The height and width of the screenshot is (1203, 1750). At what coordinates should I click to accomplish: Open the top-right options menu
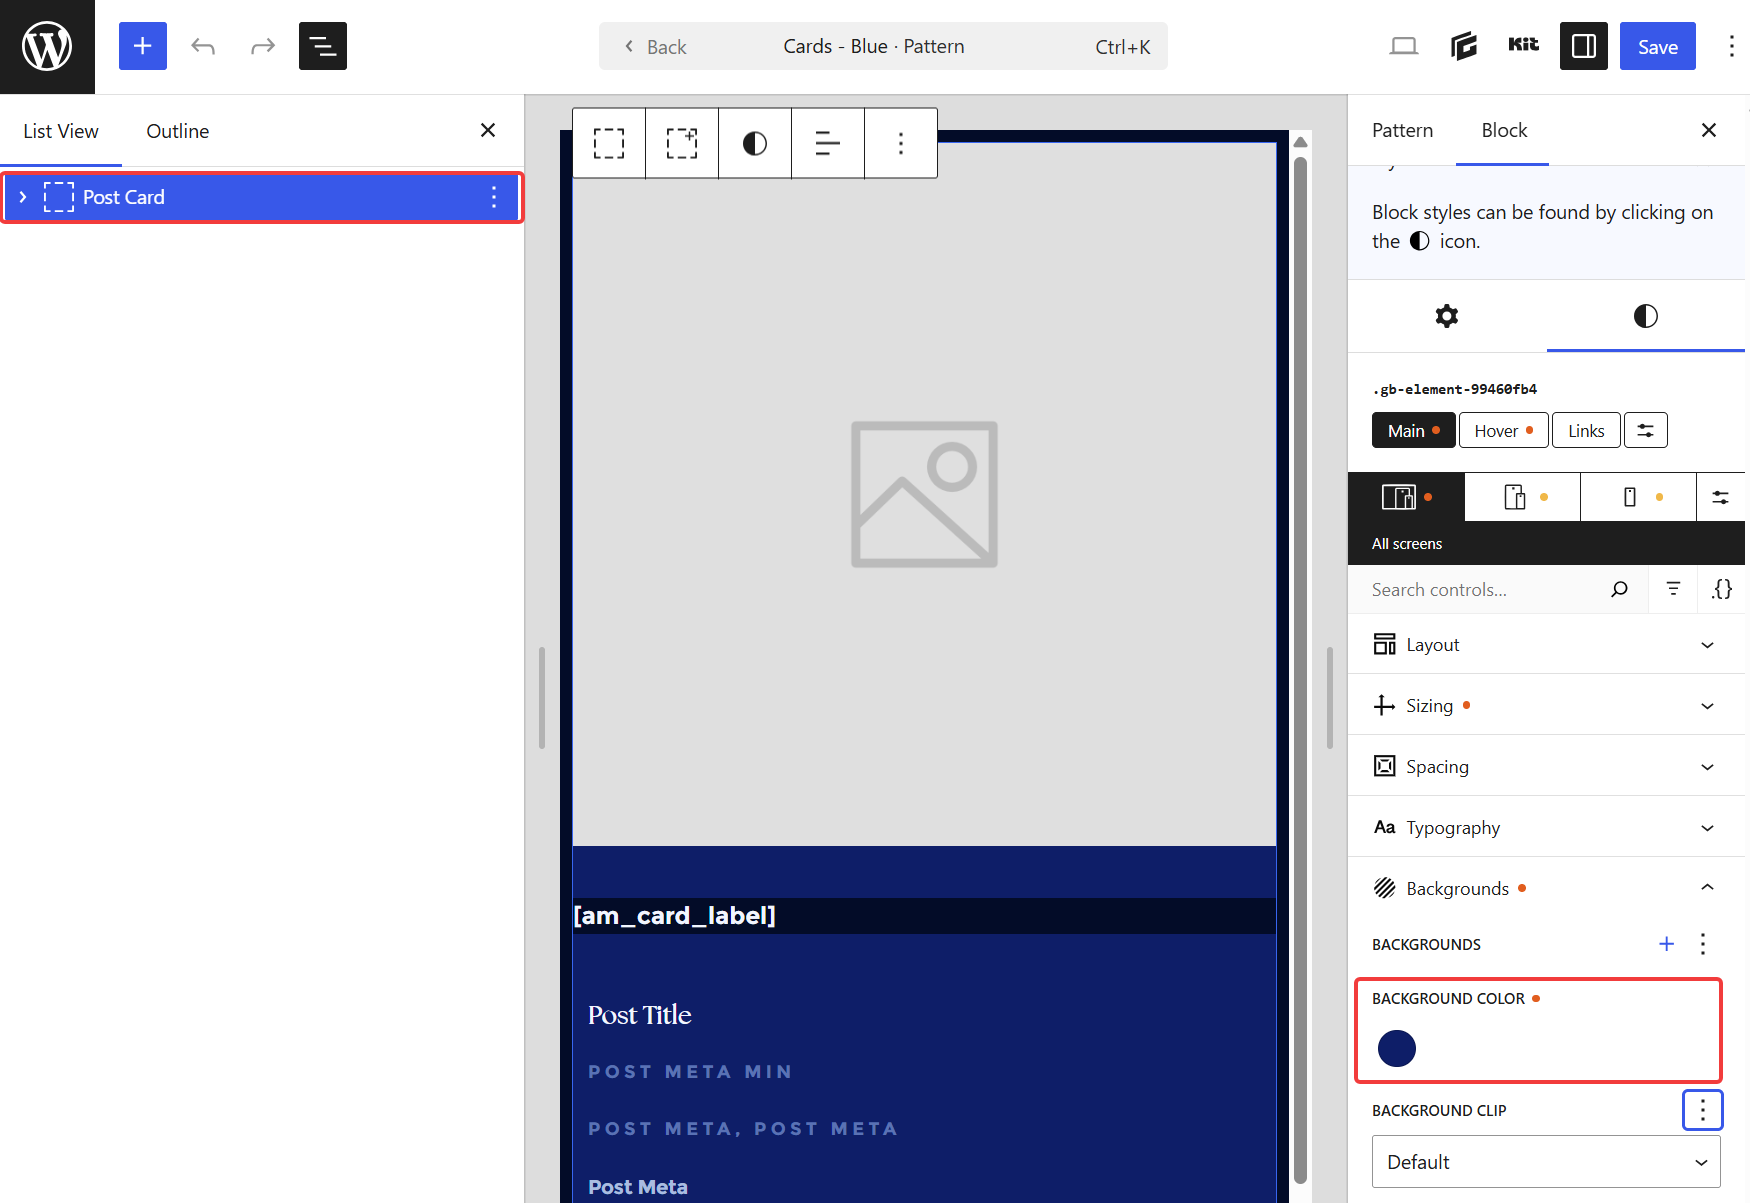1731,46
